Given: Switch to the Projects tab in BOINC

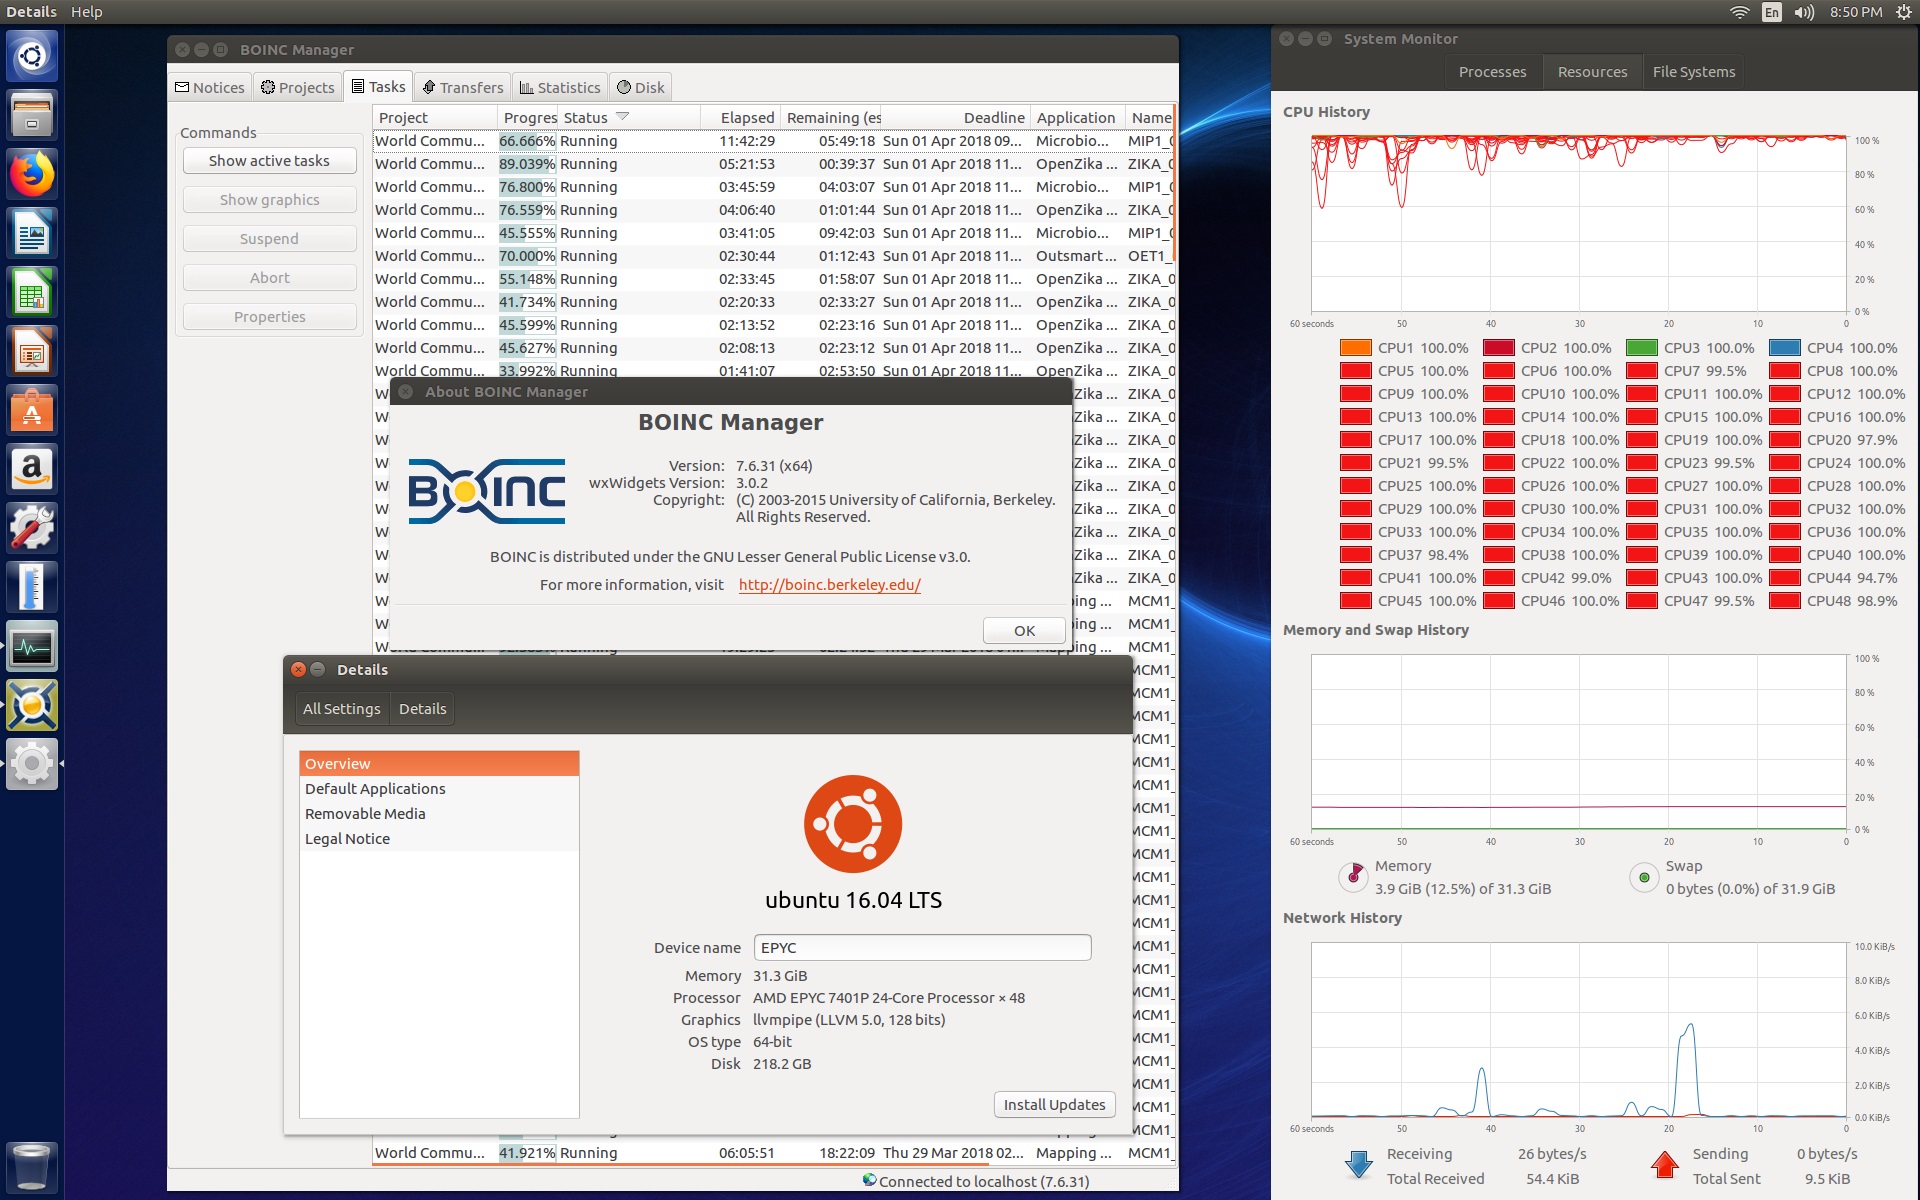Looking at the screenshot, I should click(x=297, y=87).
